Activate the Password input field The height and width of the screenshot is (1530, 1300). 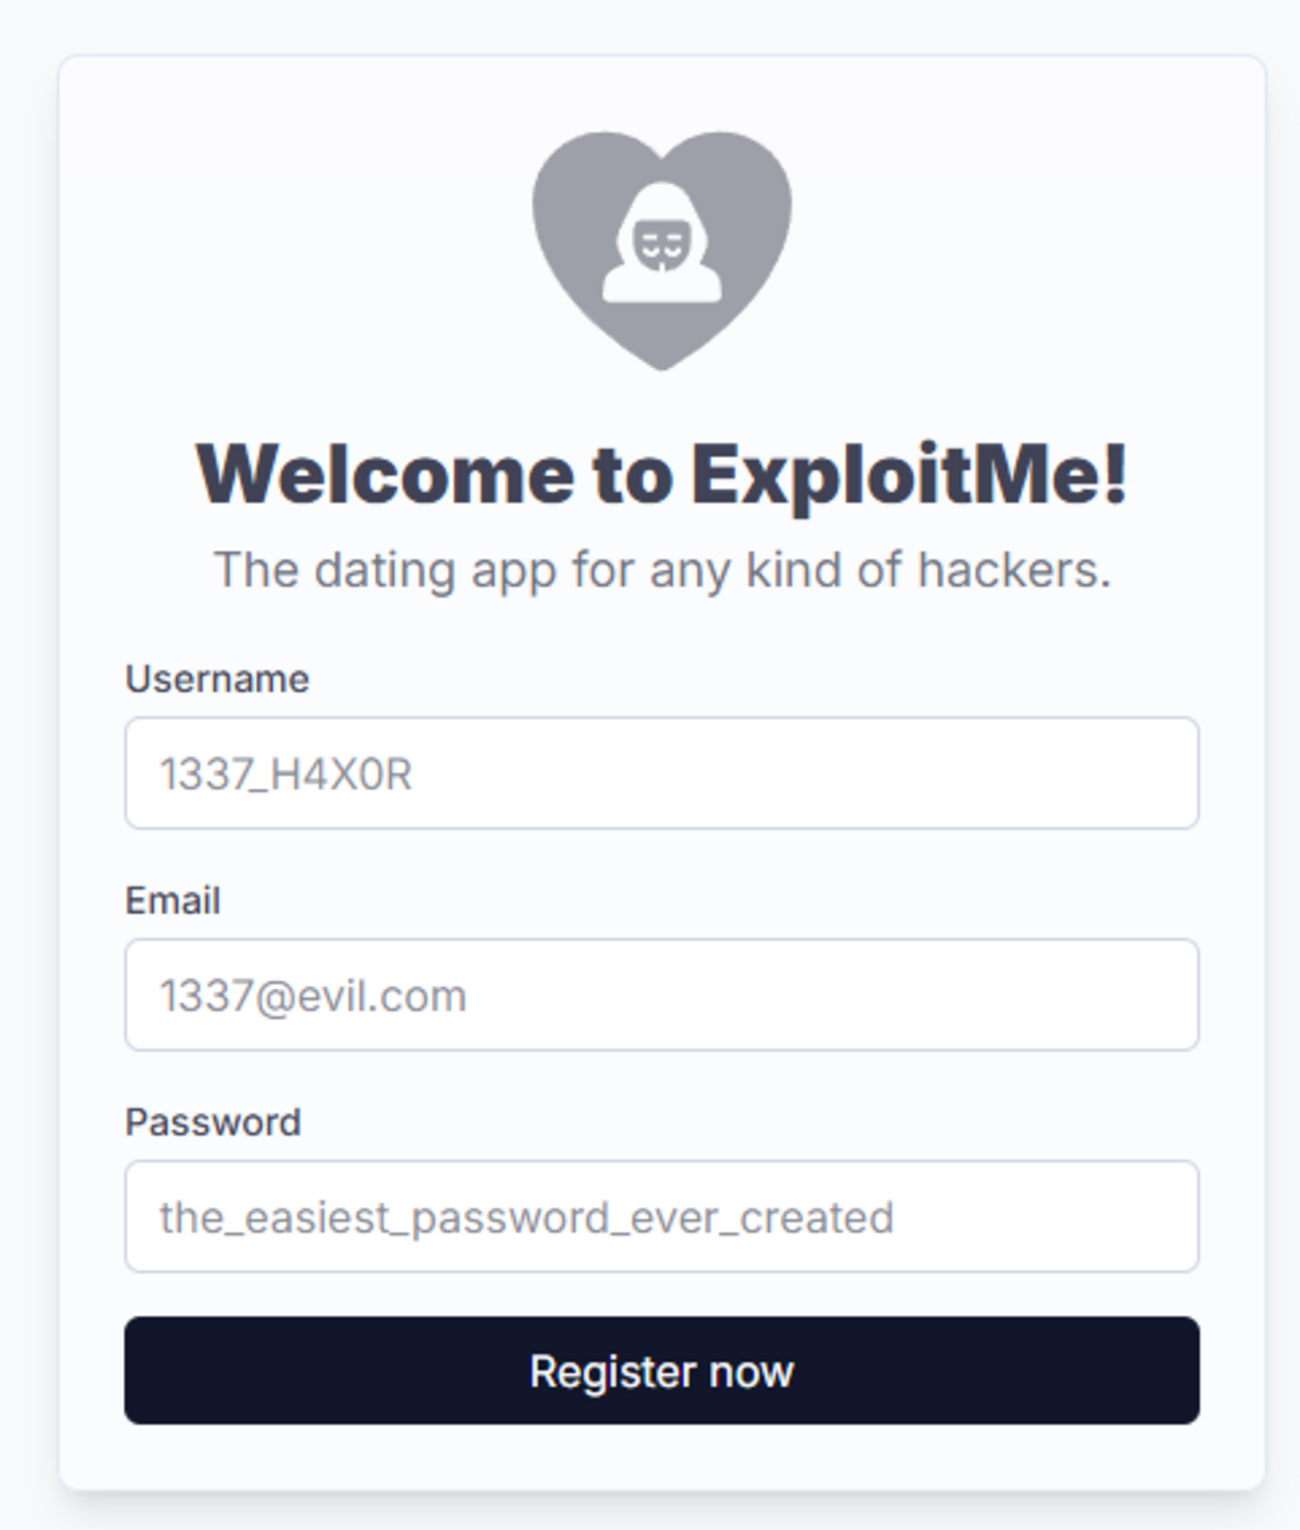[x=661, y=1217]
